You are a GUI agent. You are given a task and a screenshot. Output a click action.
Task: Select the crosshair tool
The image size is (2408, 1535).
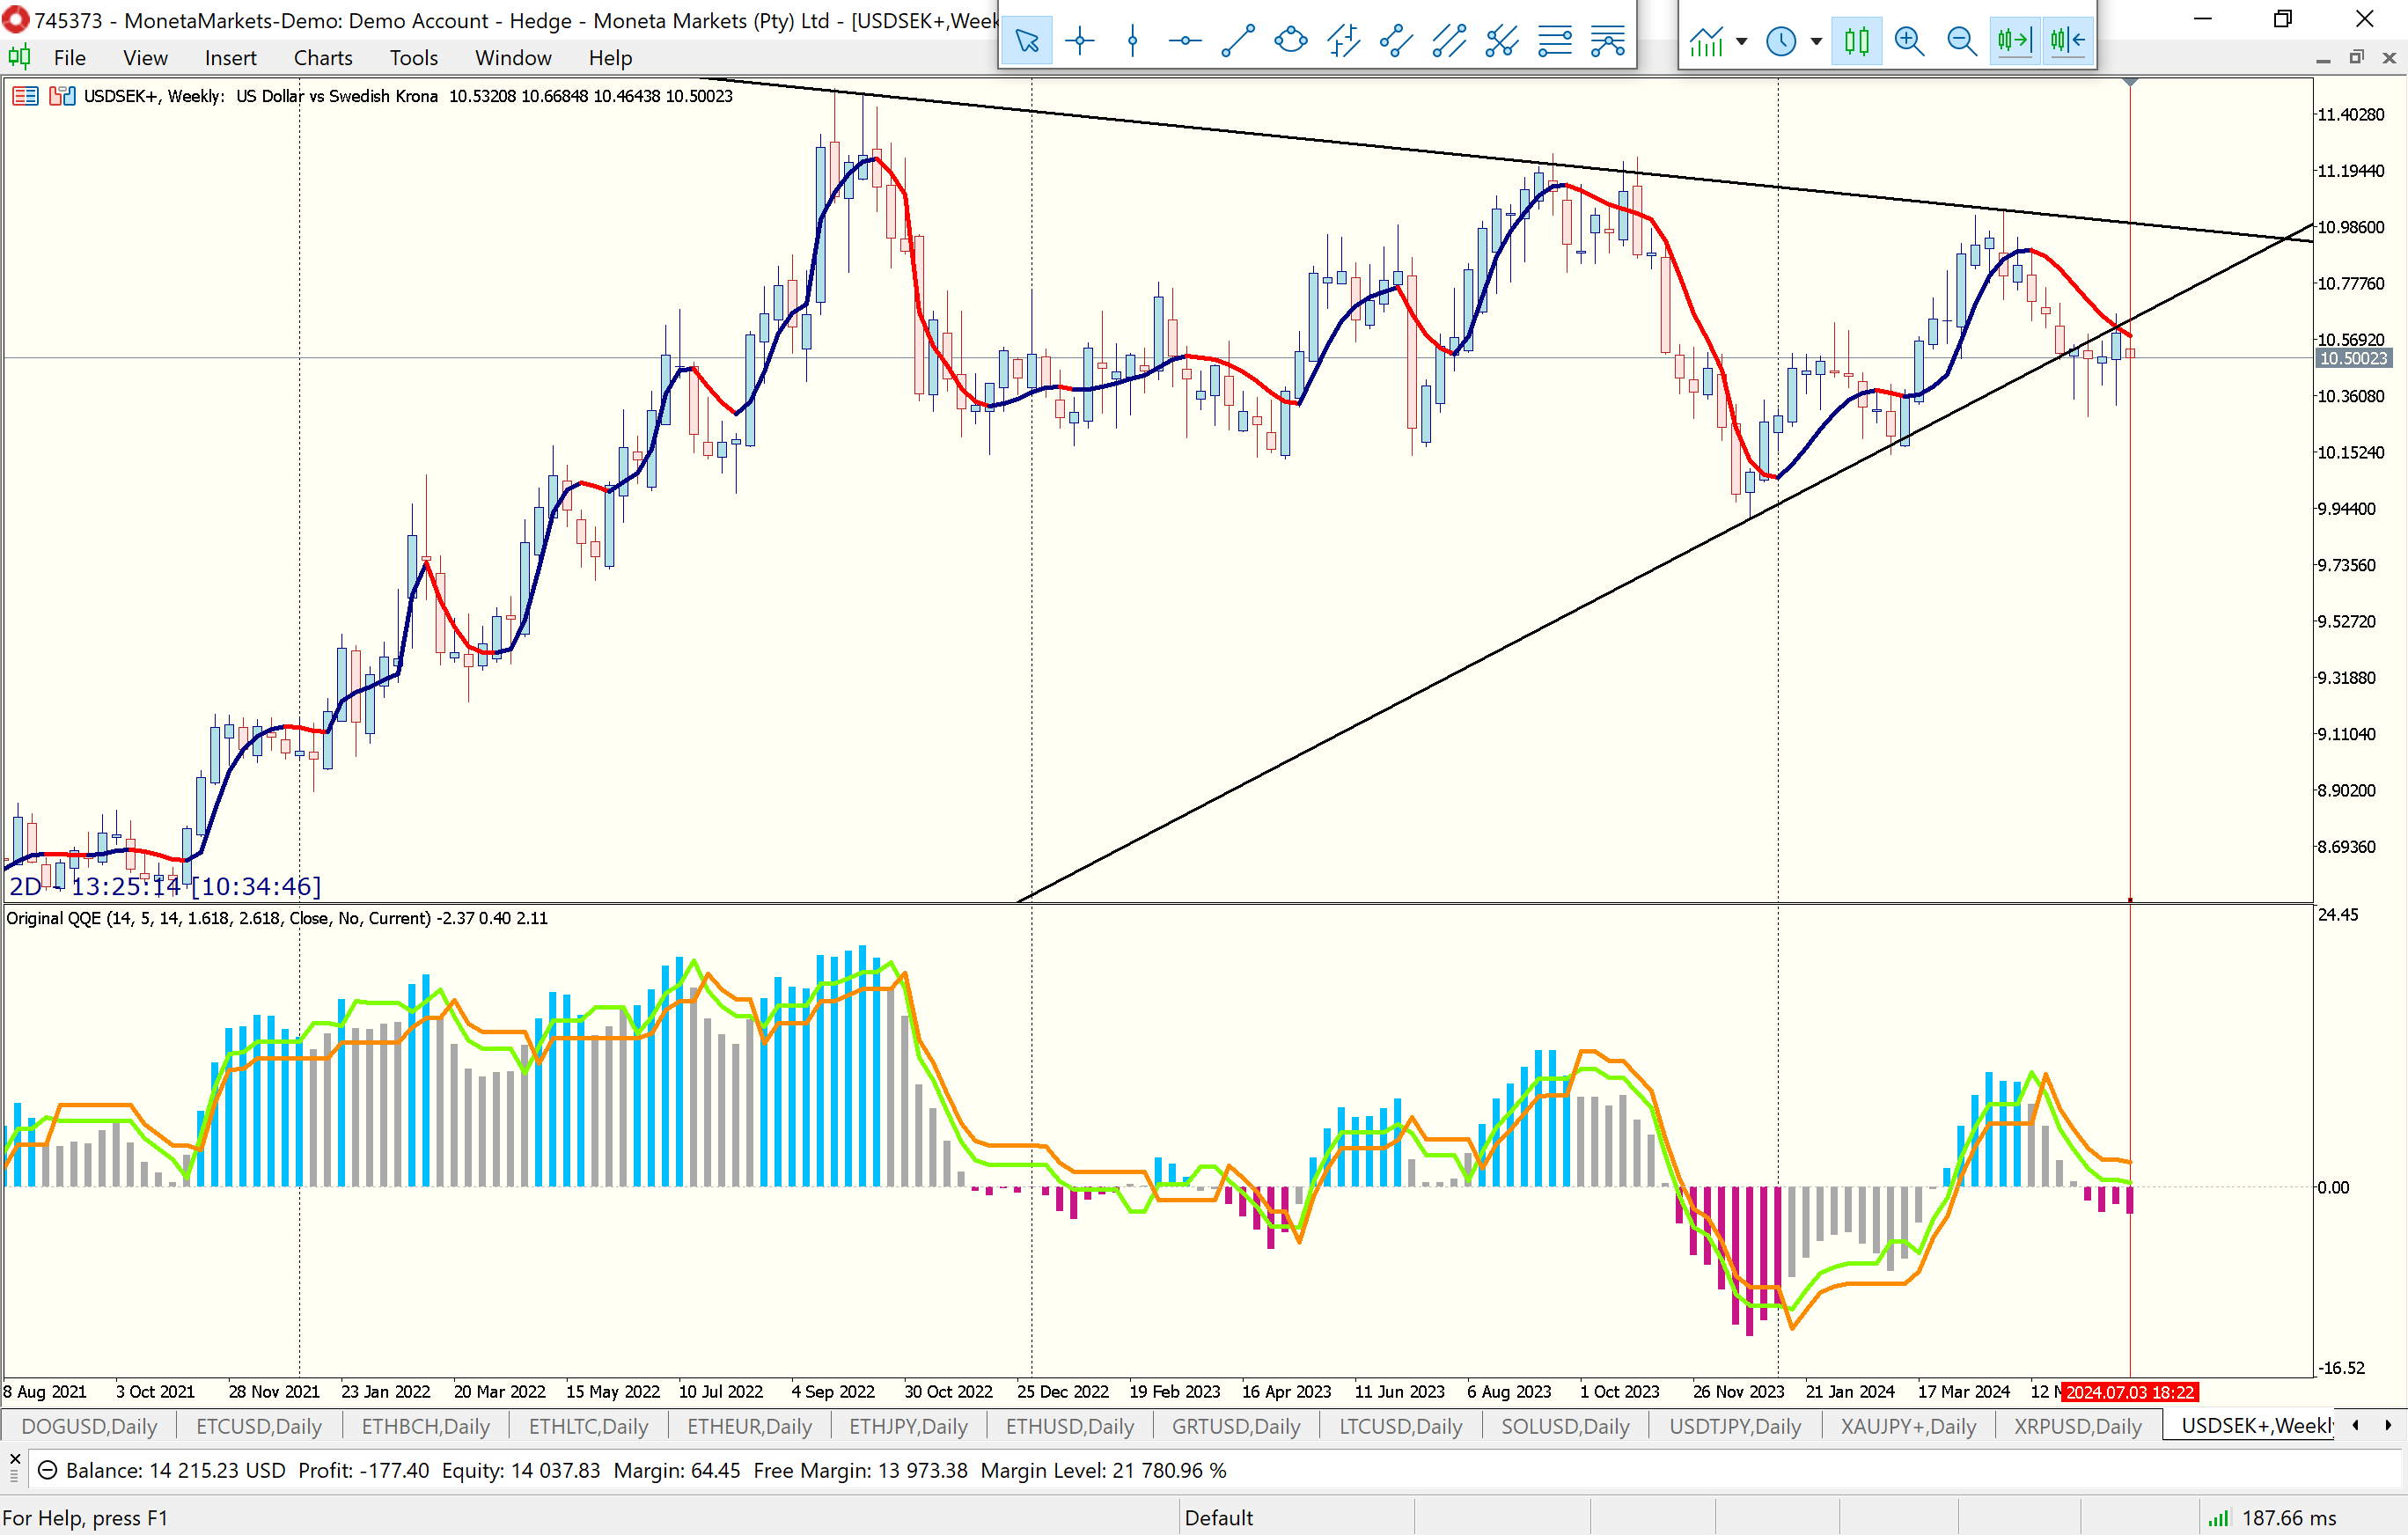point(1080,41)
